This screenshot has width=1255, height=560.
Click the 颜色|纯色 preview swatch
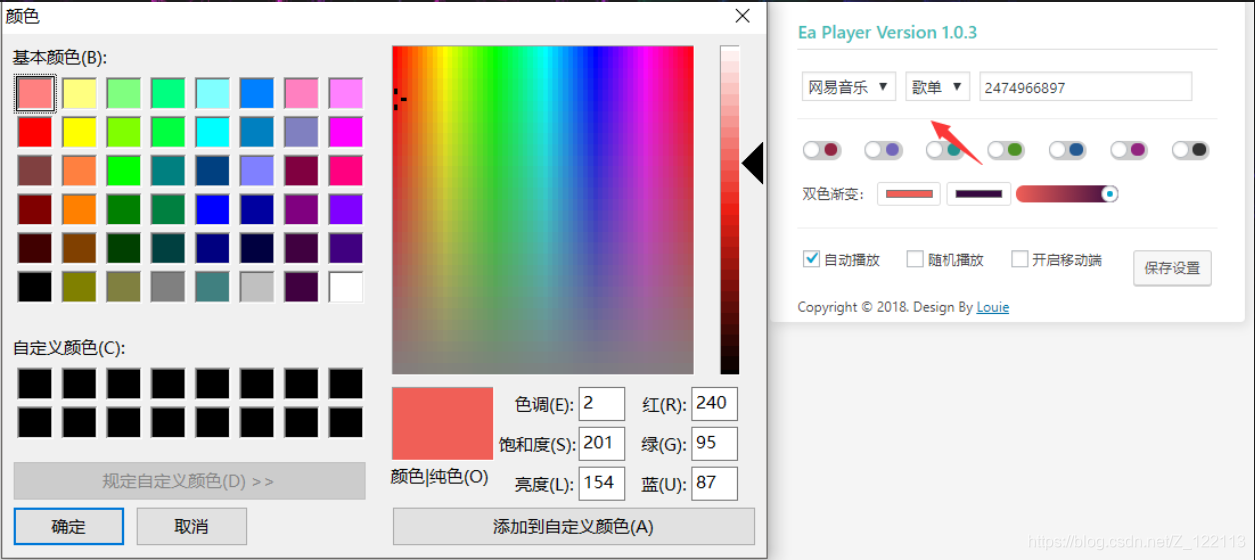(x=443, y=423)
